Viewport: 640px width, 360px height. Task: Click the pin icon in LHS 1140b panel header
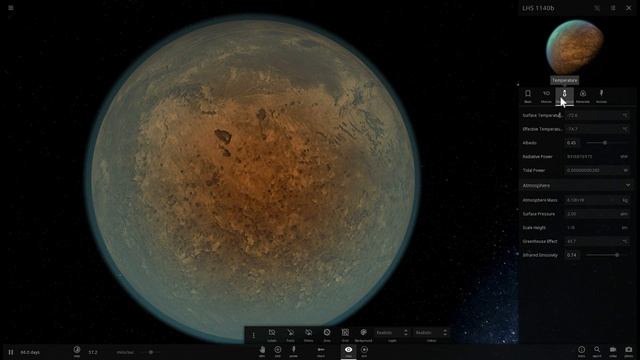(x=597, y=8)
